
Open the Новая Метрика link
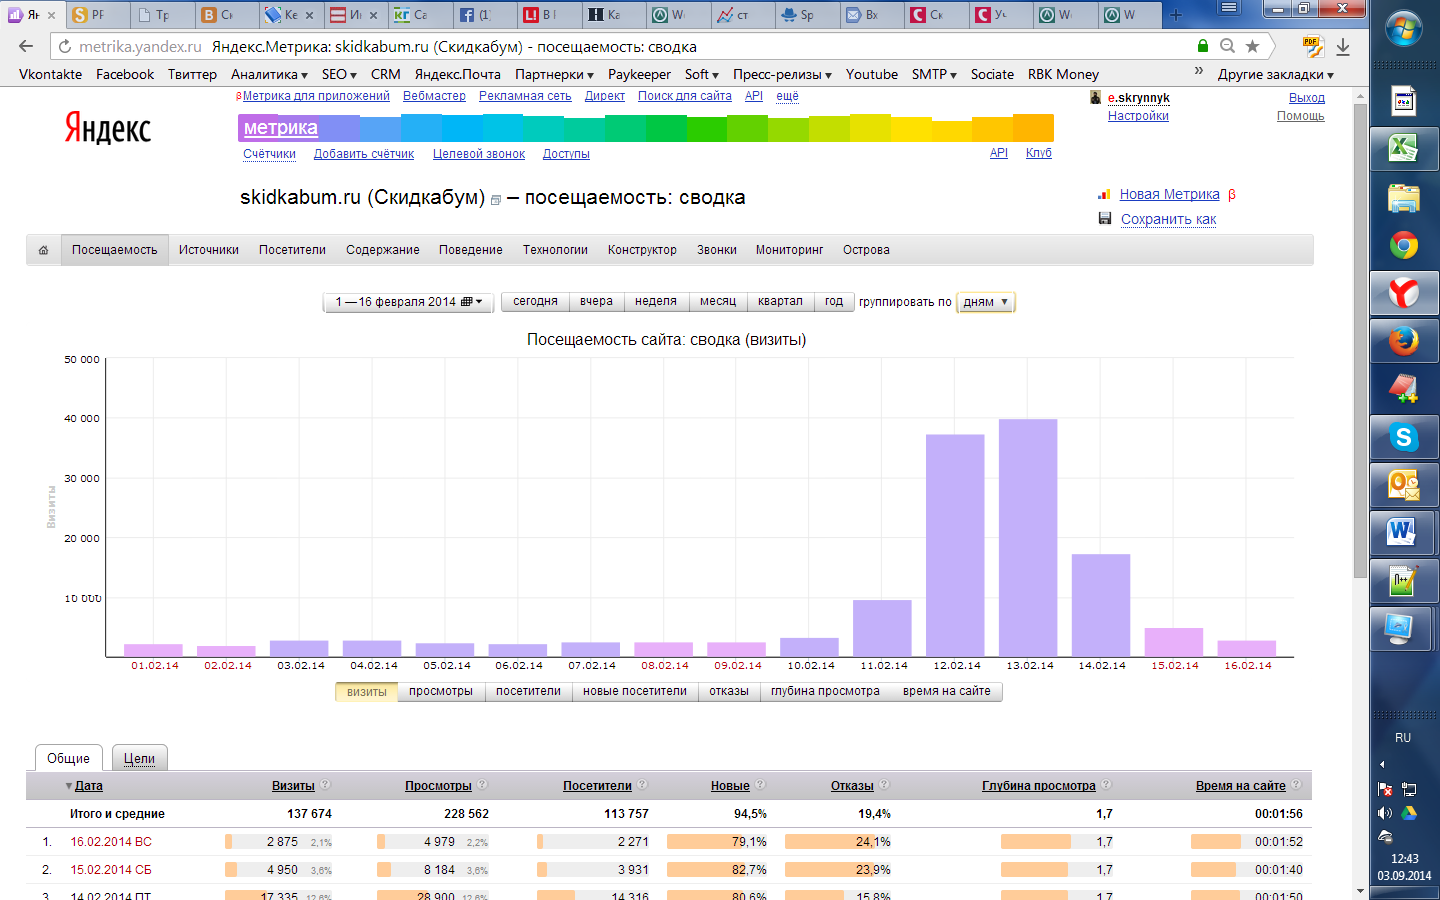[x=1170, y=194]
